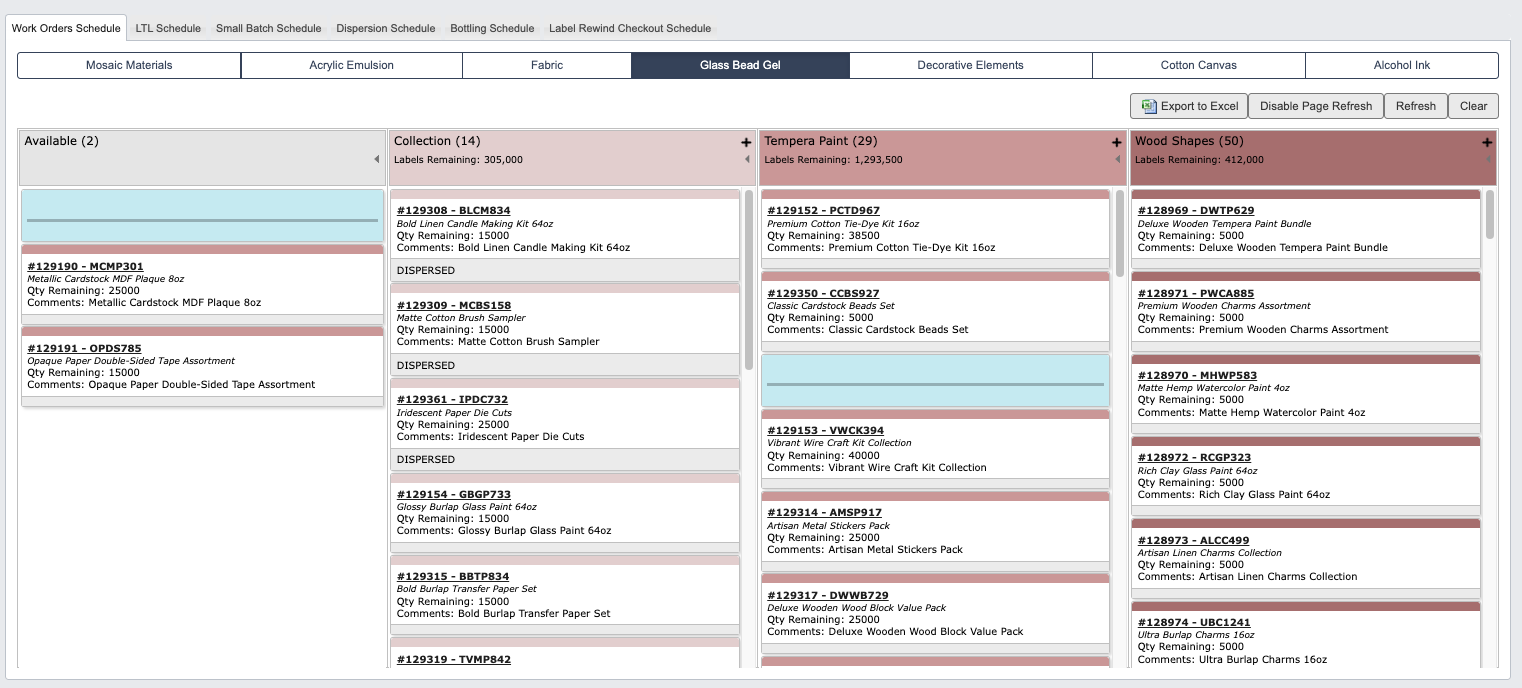Open the Bottling Schedule tab
The height and width of the screenshot is (688, 1522).
click(492, 28)
